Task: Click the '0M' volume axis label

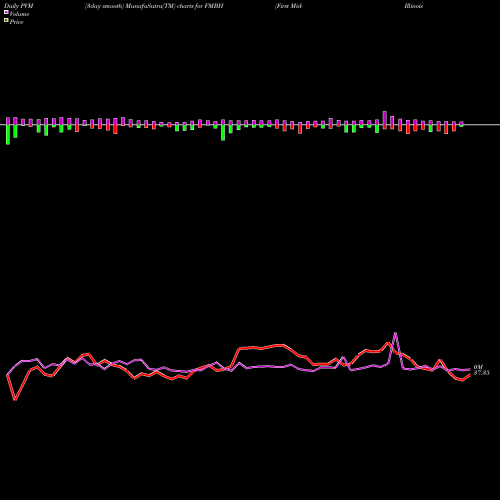Action: pyautogui.click(x=478, y=367)
